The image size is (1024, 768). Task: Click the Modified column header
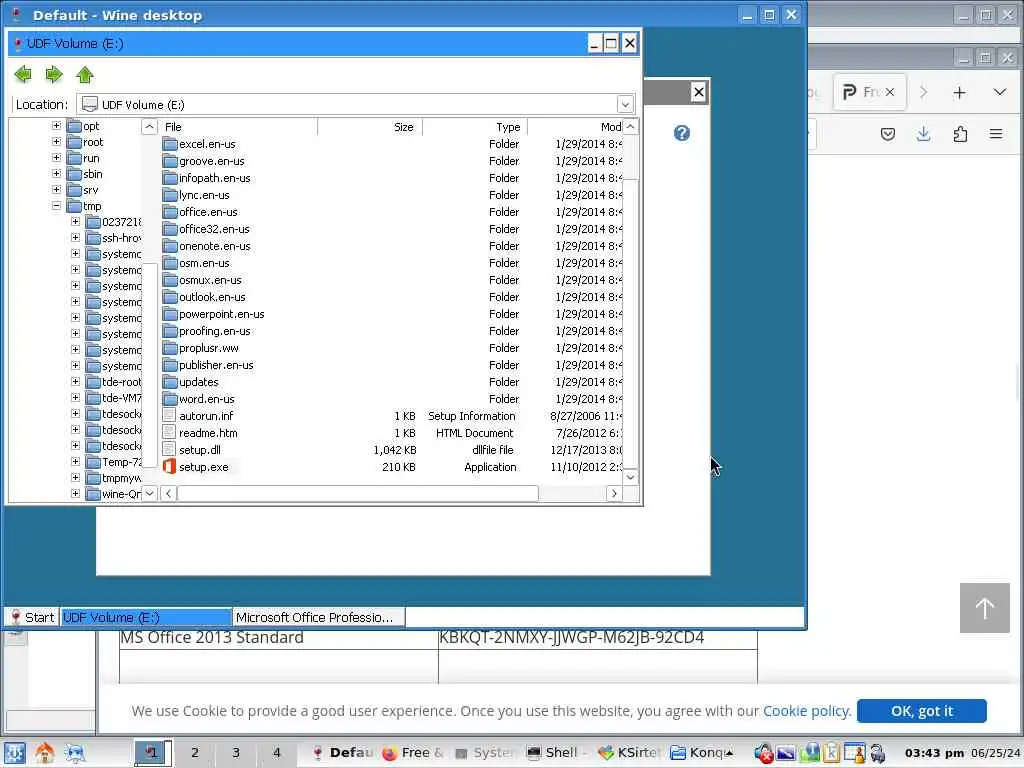pyautogui.click(x=575, y=127)
